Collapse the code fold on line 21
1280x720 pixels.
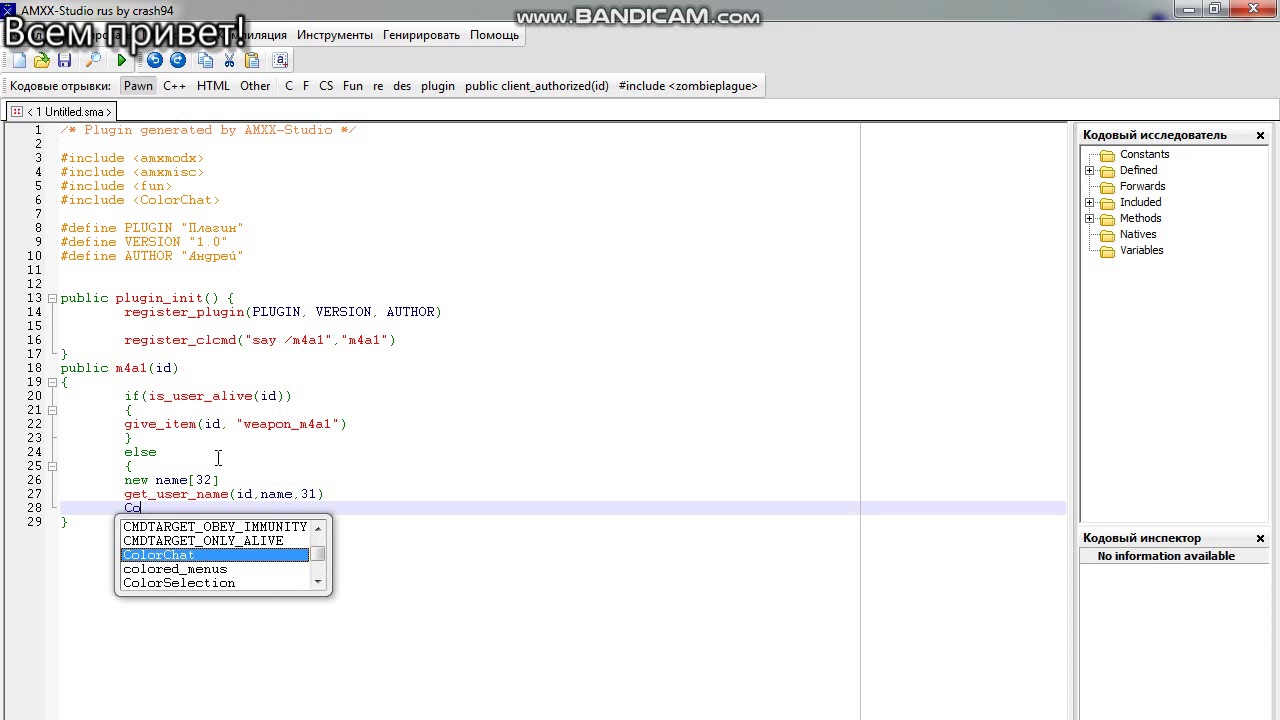[x=52, y=410]
